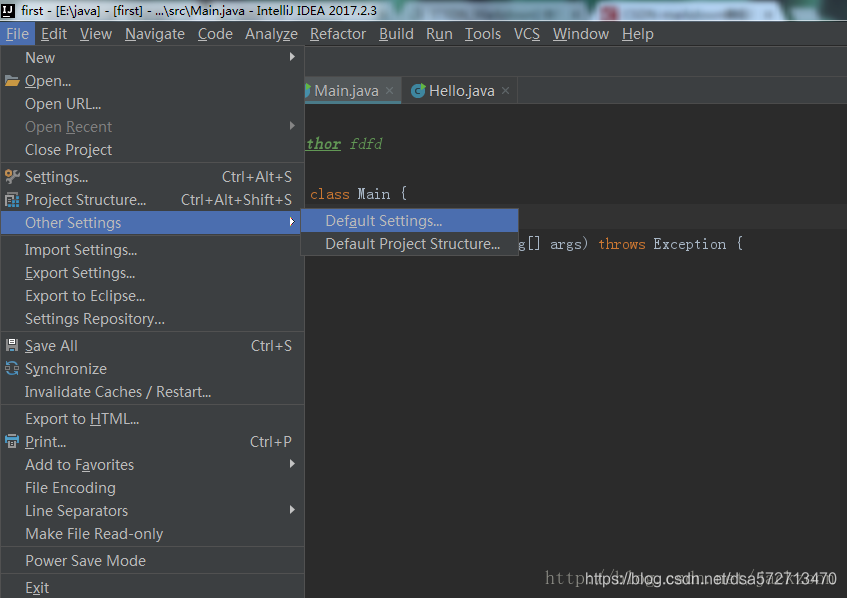Expand the Open Recent submenu arrow

click(x=292, y=126)
